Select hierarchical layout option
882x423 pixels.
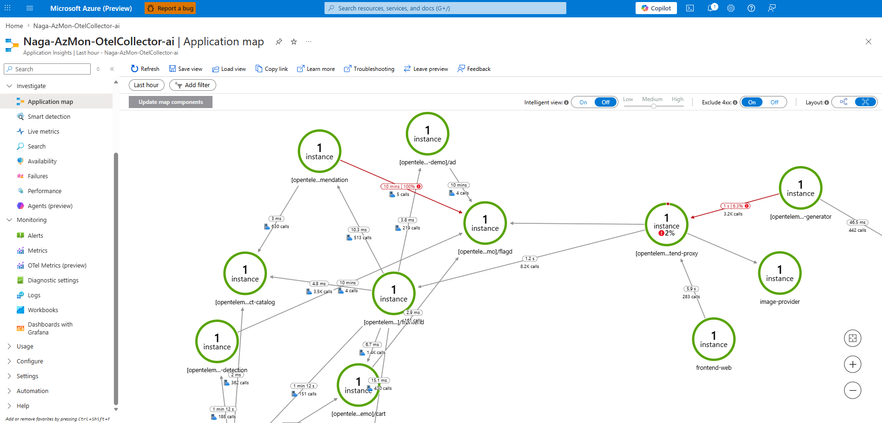[843, 102]
